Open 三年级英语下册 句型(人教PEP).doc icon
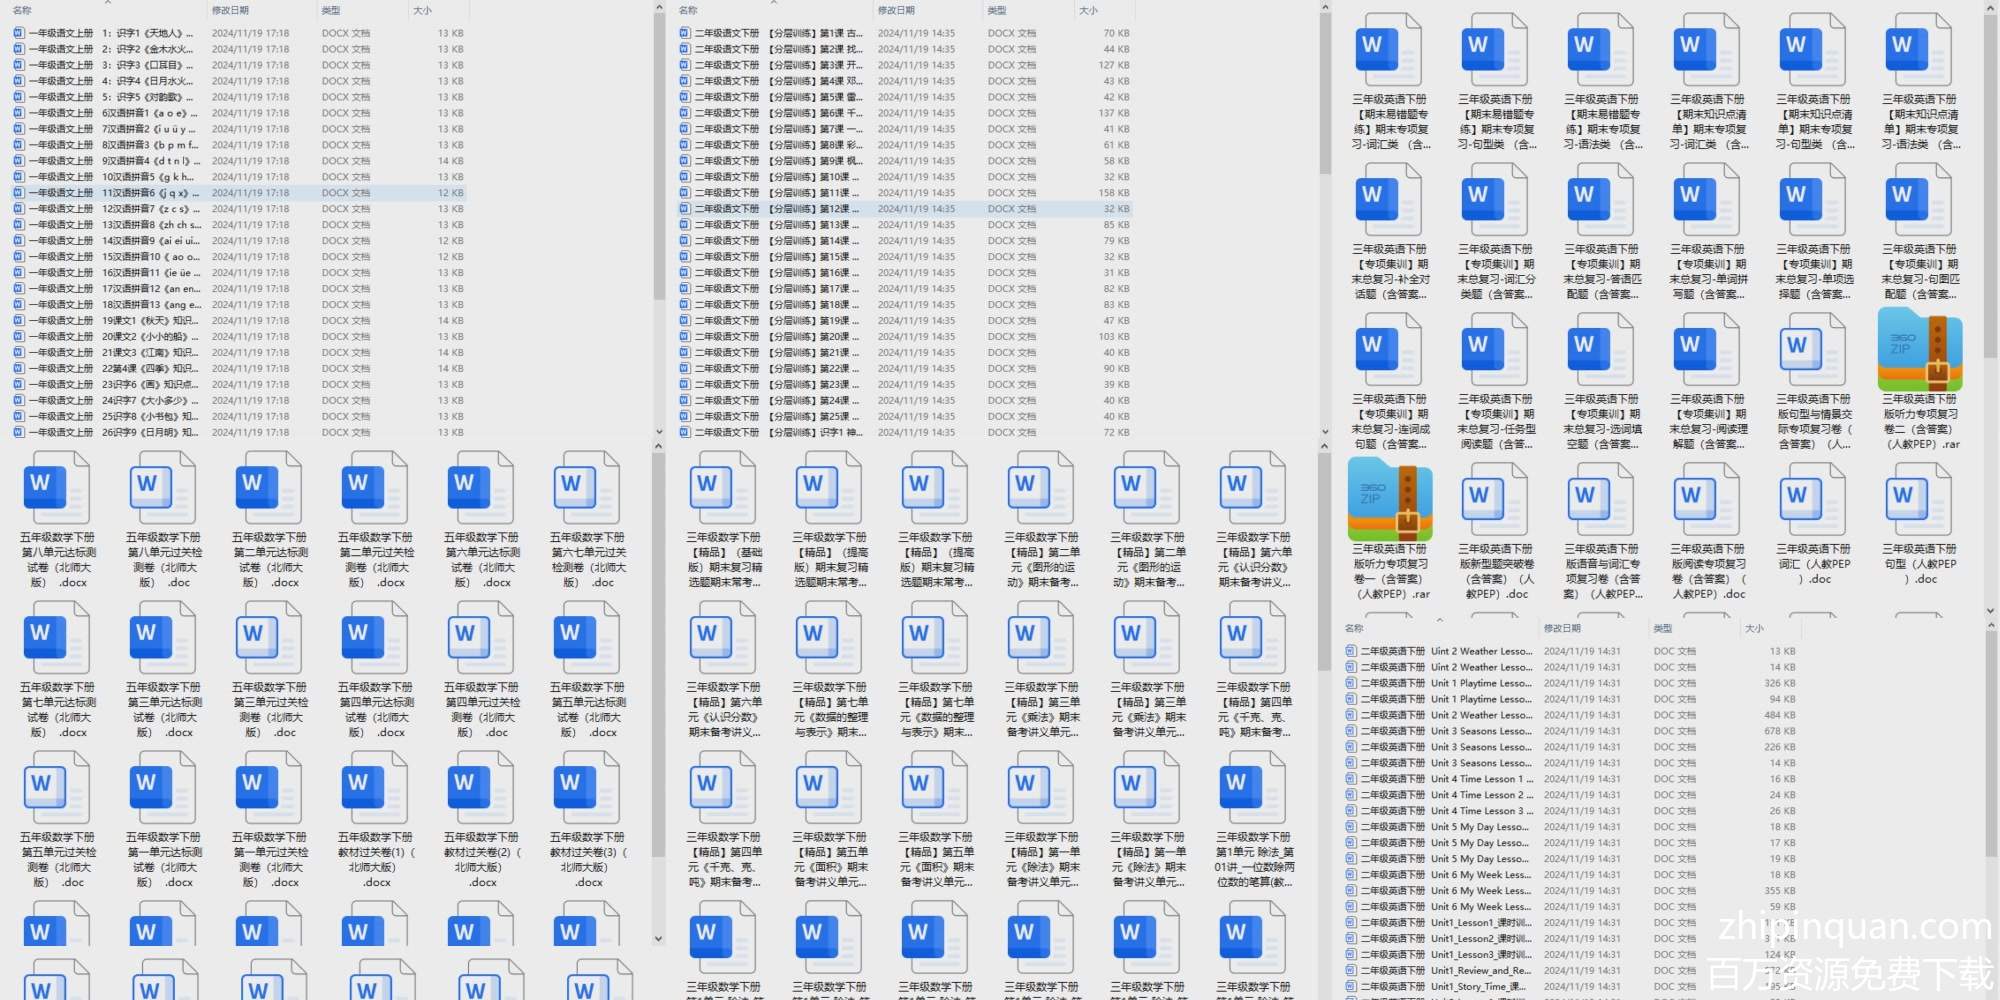Screen dimensions: 2000x1000 pos(1920,500)
